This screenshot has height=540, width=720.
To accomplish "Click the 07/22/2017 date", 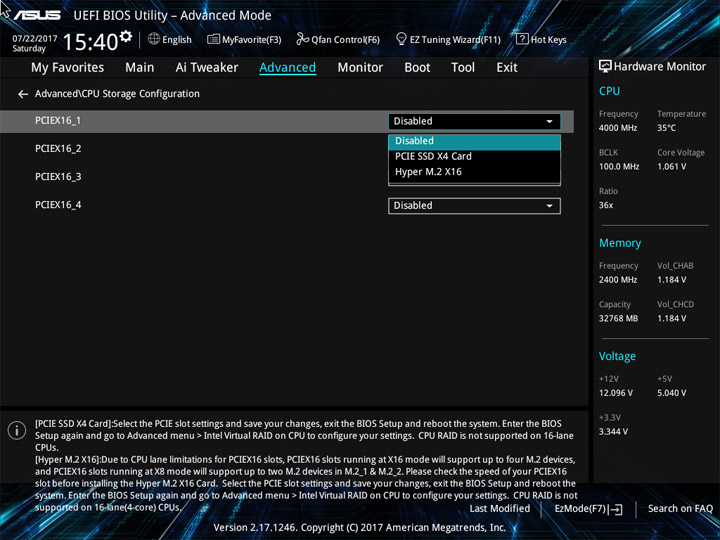I will coord(35,39).
